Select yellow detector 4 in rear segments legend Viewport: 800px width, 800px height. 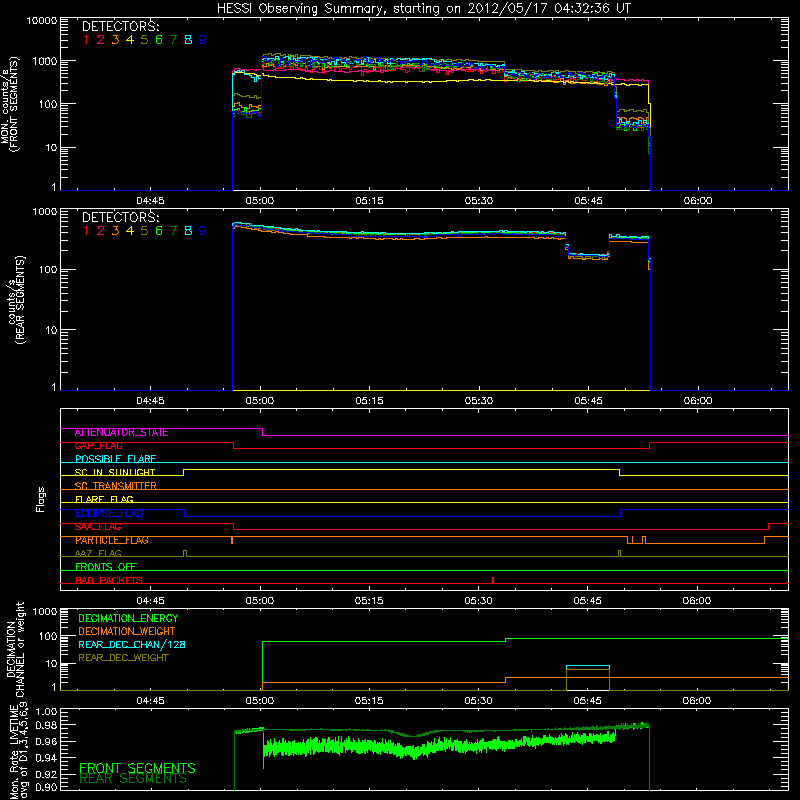click(x=130, y=231)
